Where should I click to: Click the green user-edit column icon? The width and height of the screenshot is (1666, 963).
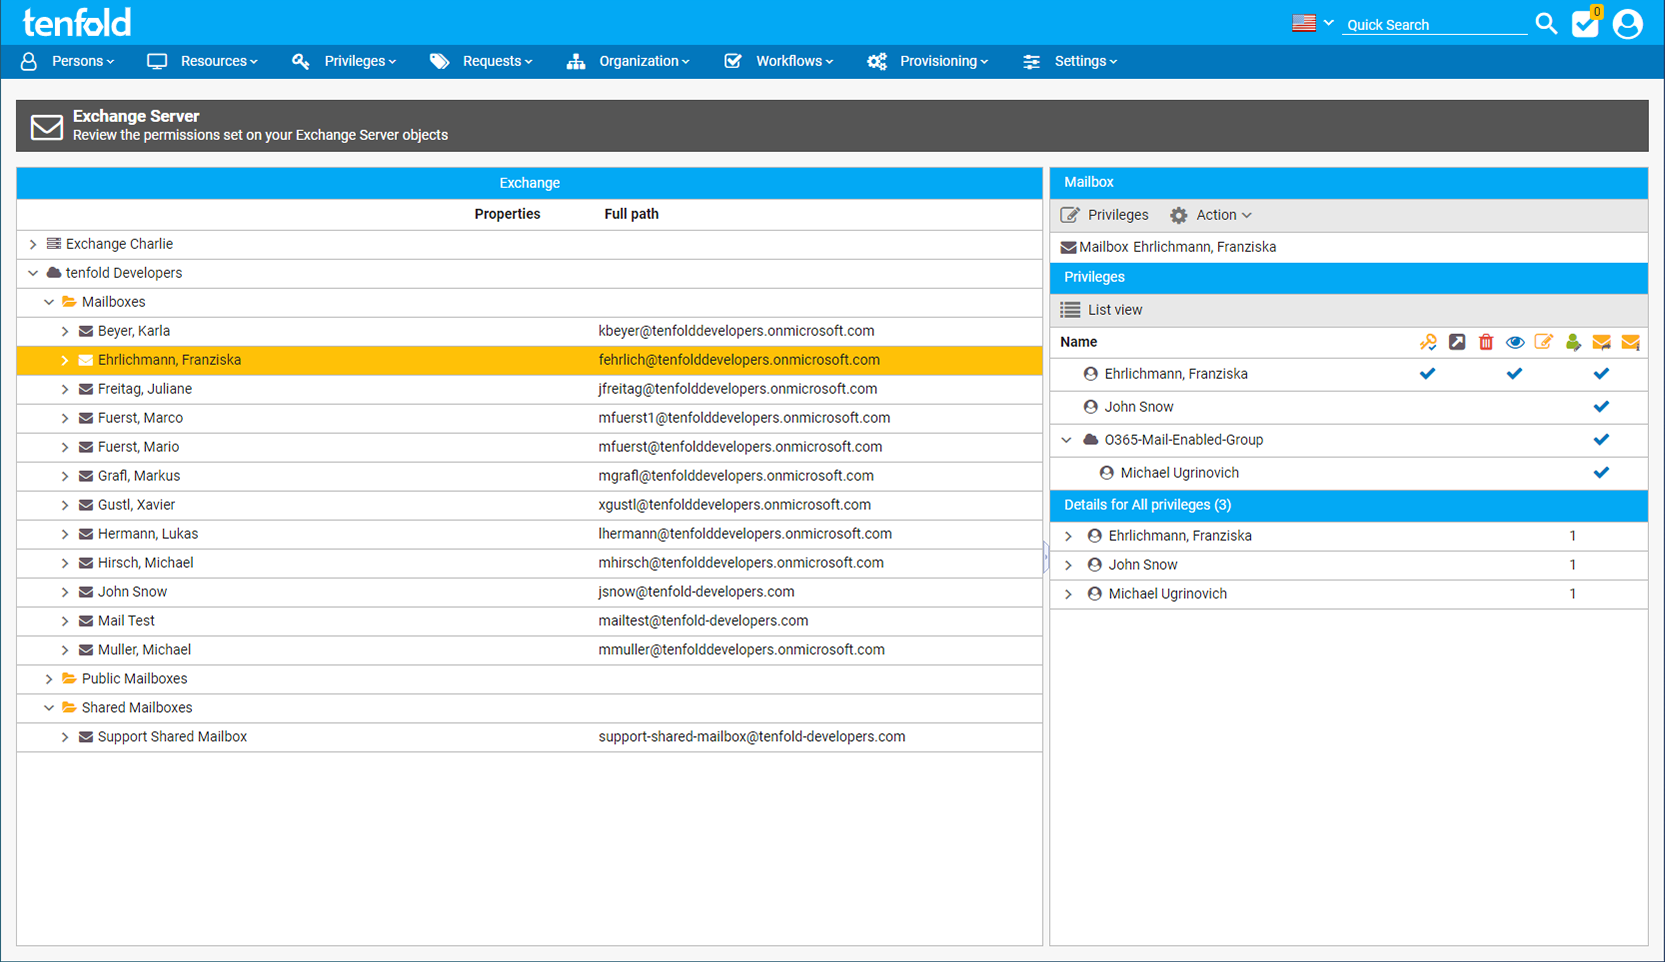pyautogui.click(x=1573, y=342)
